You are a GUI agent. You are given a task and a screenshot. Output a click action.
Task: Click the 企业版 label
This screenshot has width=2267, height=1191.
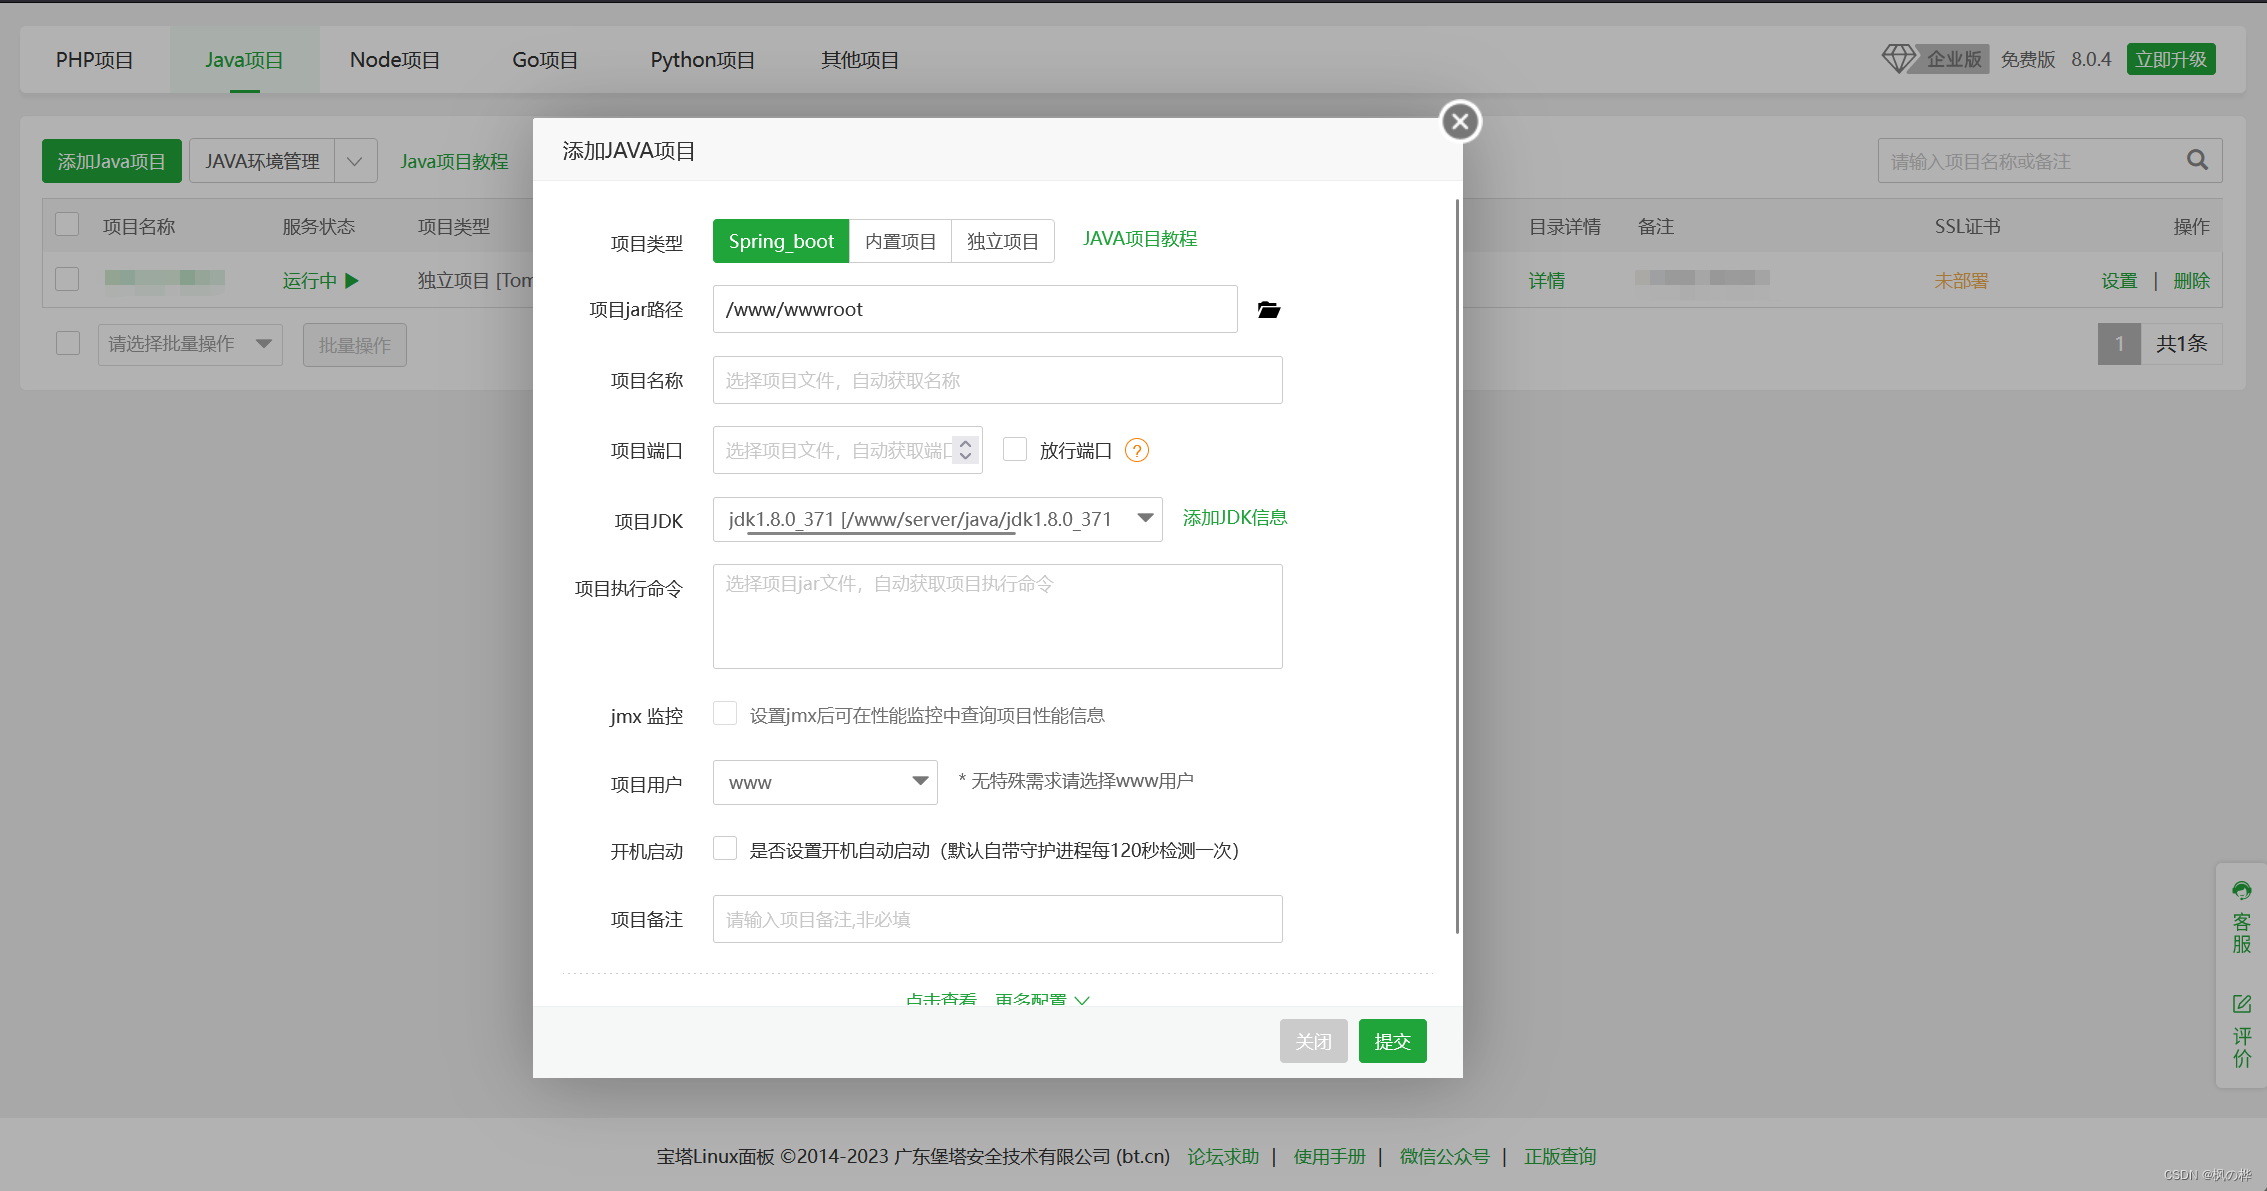1954,59
